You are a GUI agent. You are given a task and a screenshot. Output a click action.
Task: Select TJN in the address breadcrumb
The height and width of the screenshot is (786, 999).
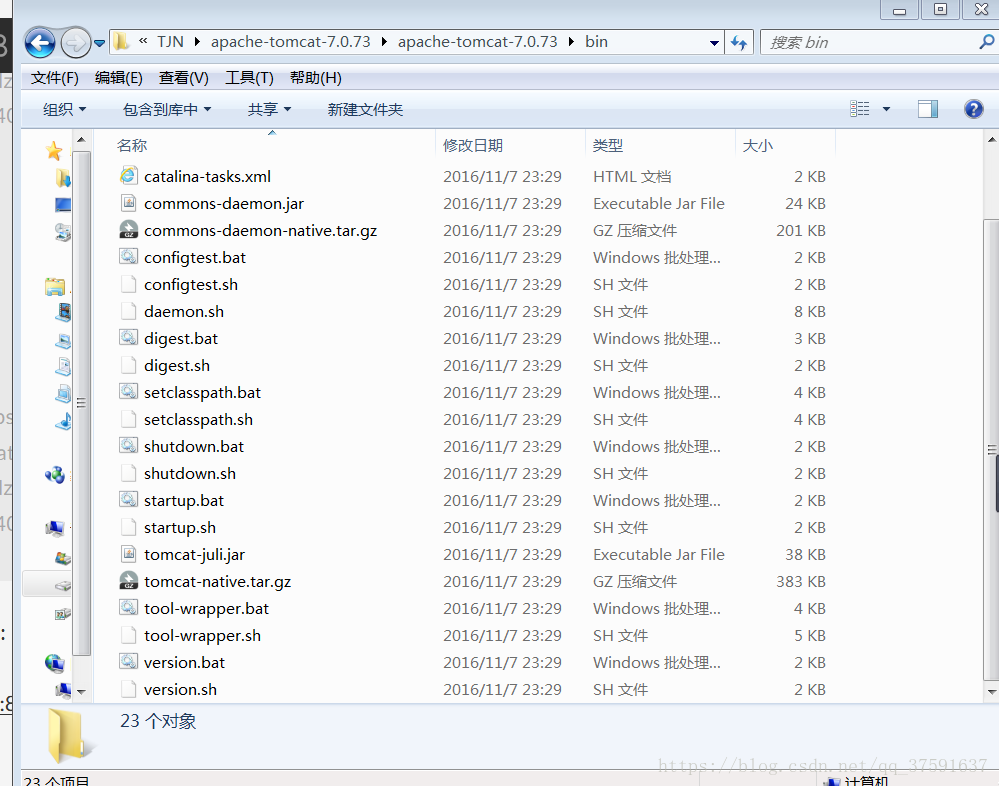170,42
